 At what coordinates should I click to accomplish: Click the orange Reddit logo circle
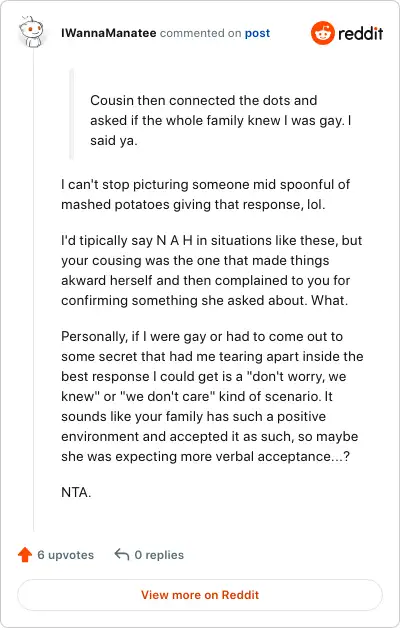click(x=322, y=33)
